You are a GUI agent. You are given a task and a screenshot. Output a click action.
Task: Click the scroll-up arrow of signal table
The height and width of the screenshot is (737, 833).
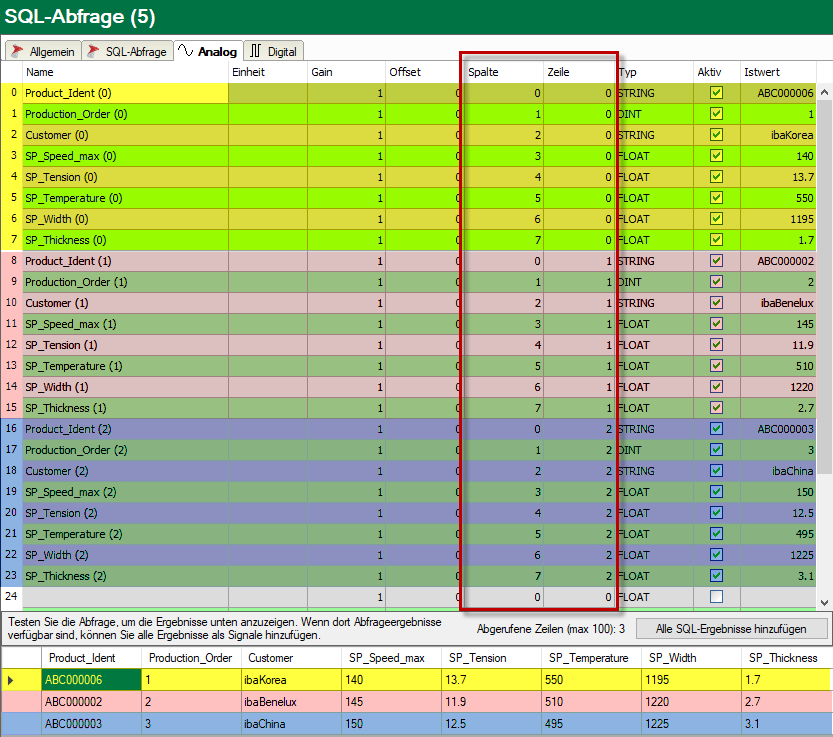point(824,92)
